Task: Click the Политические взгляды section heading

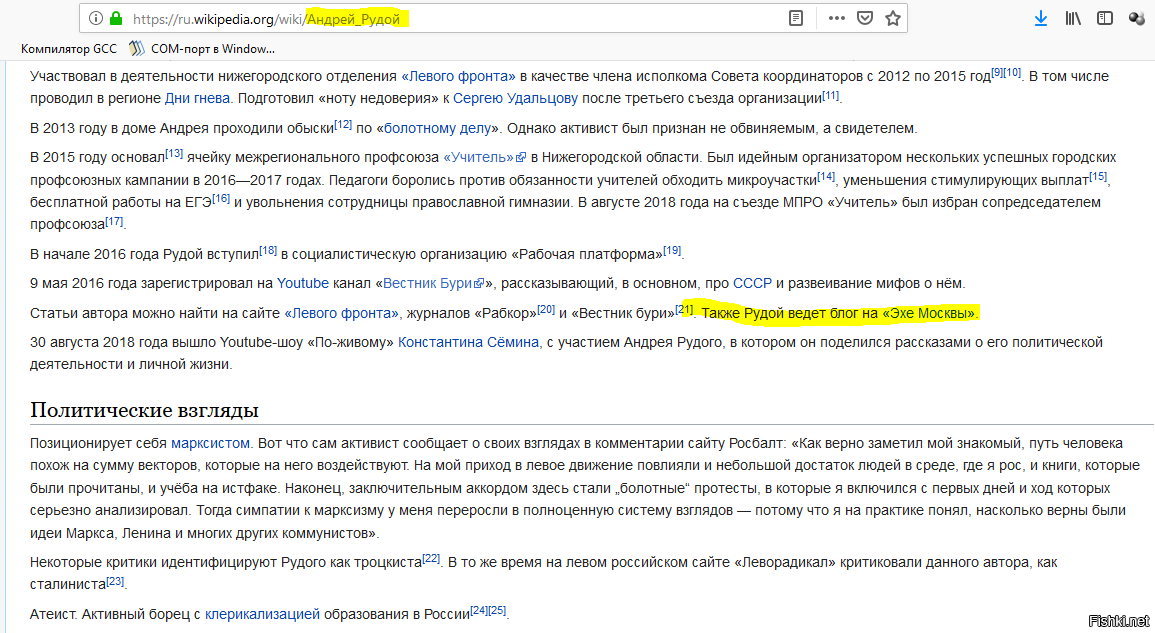Action: coord(144,410)
